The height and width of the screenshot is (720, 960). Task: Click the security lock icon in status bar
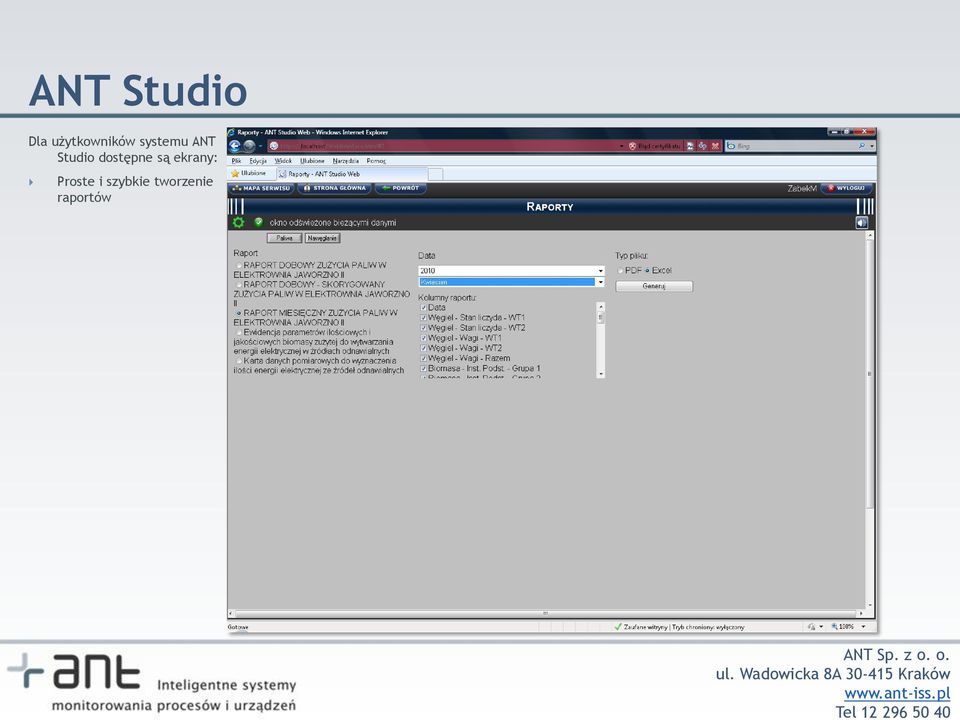(x=811, y=626)
